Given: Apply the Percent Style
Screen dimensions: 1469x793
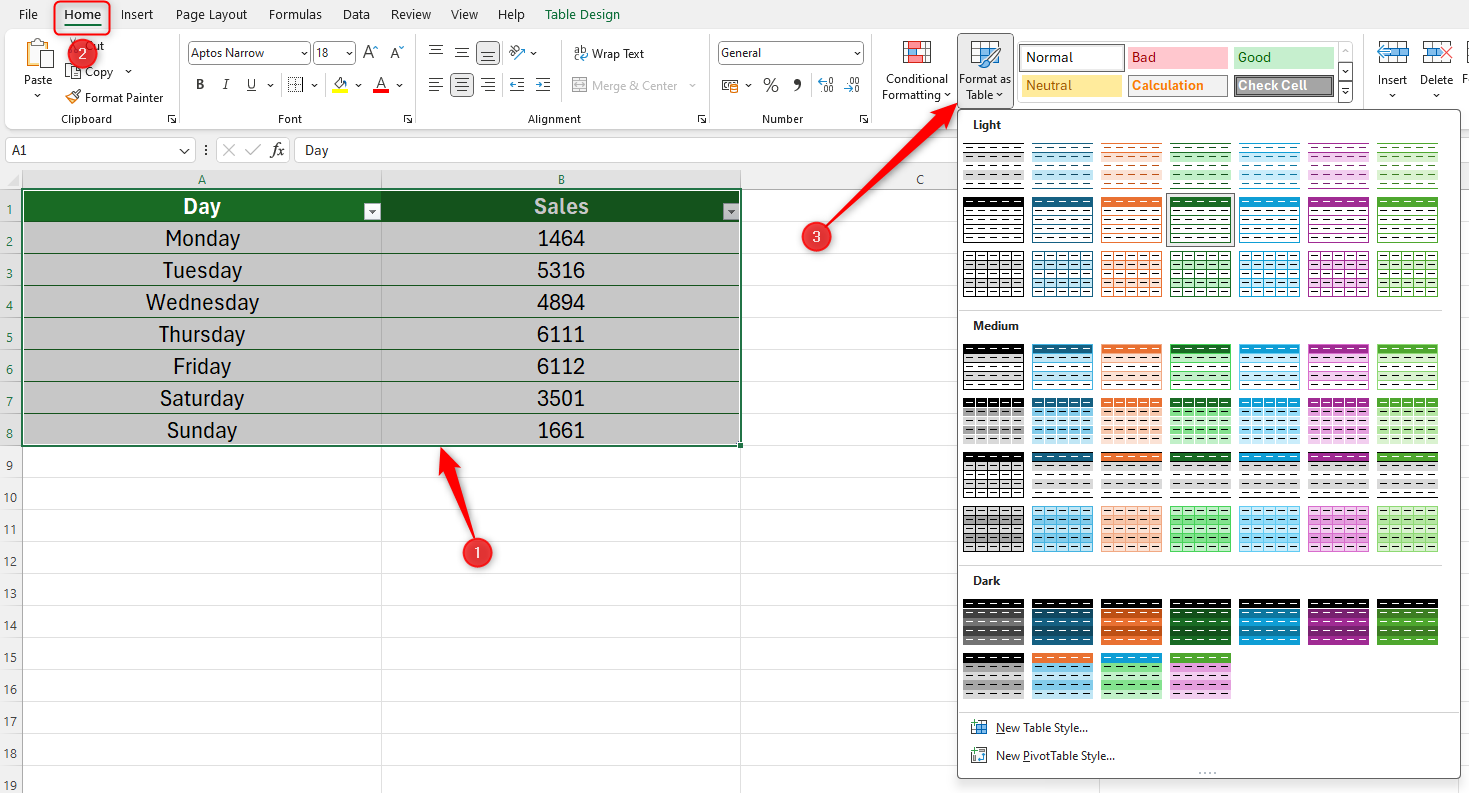Looking at the screenshot, I should [771, 86].
